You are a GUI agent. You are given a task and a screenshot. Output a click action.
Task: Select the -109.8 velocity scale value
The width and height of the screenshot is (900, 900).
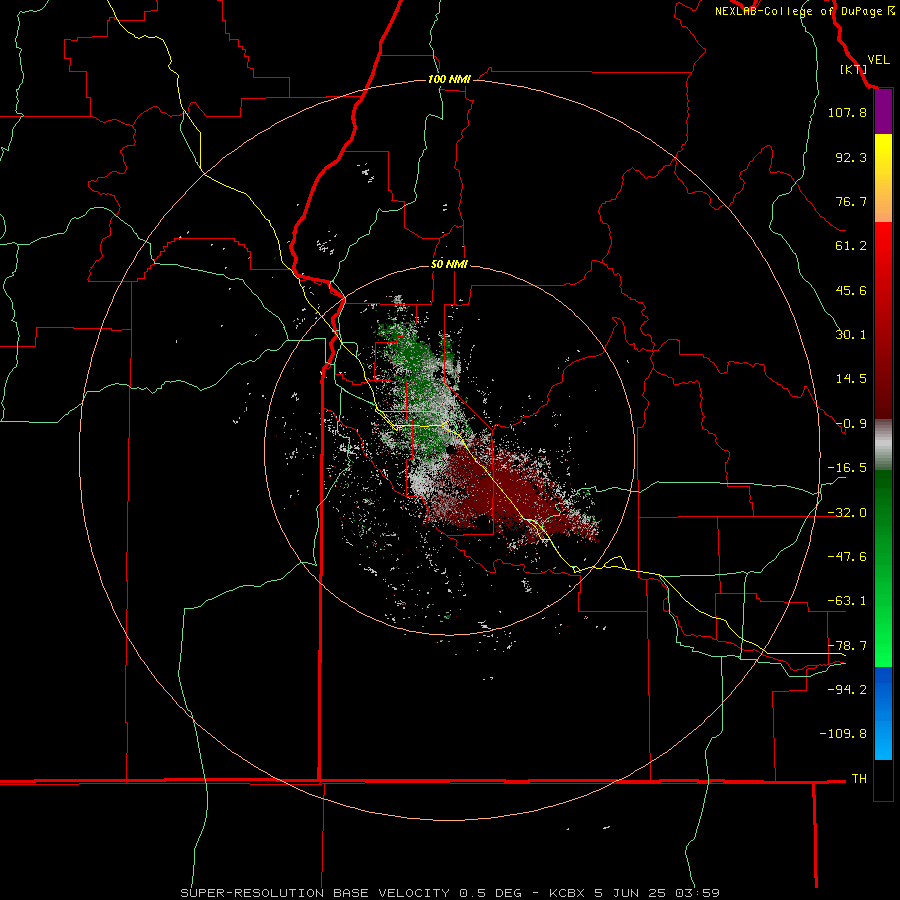tap(843, 734)
